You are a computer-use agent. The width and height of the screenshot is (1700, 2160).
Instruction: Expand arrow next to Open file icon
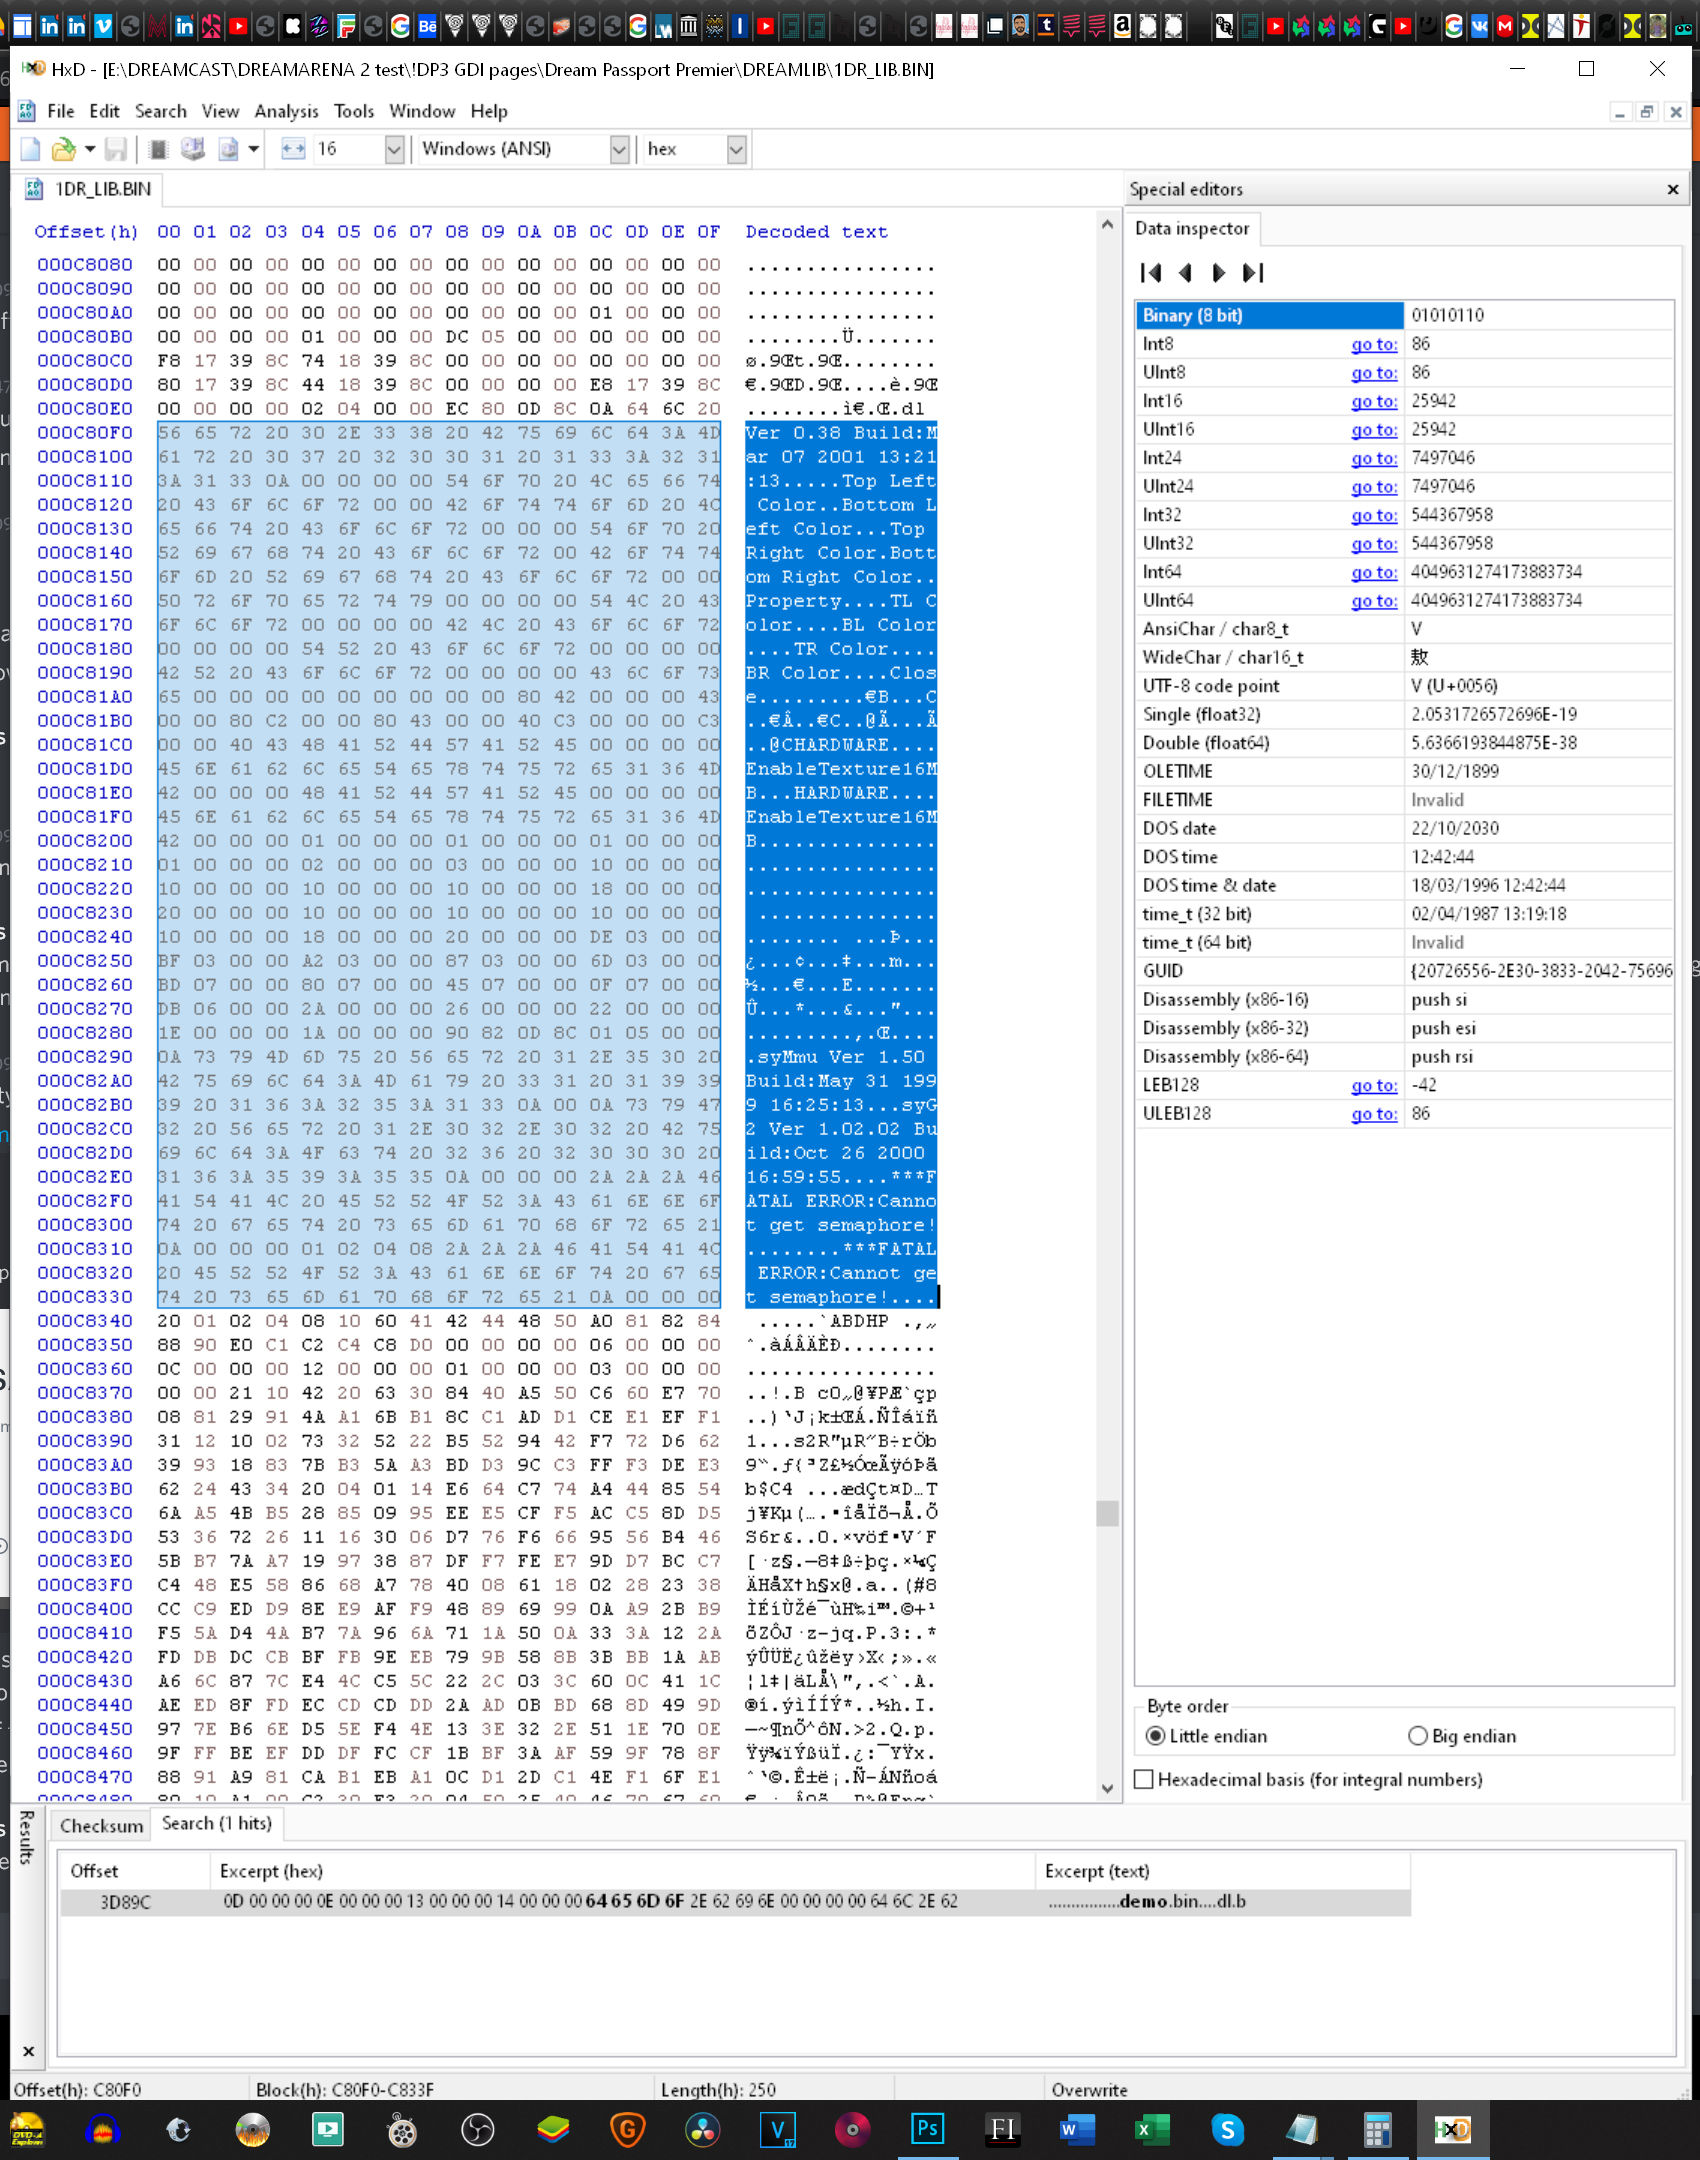(90, 149)
